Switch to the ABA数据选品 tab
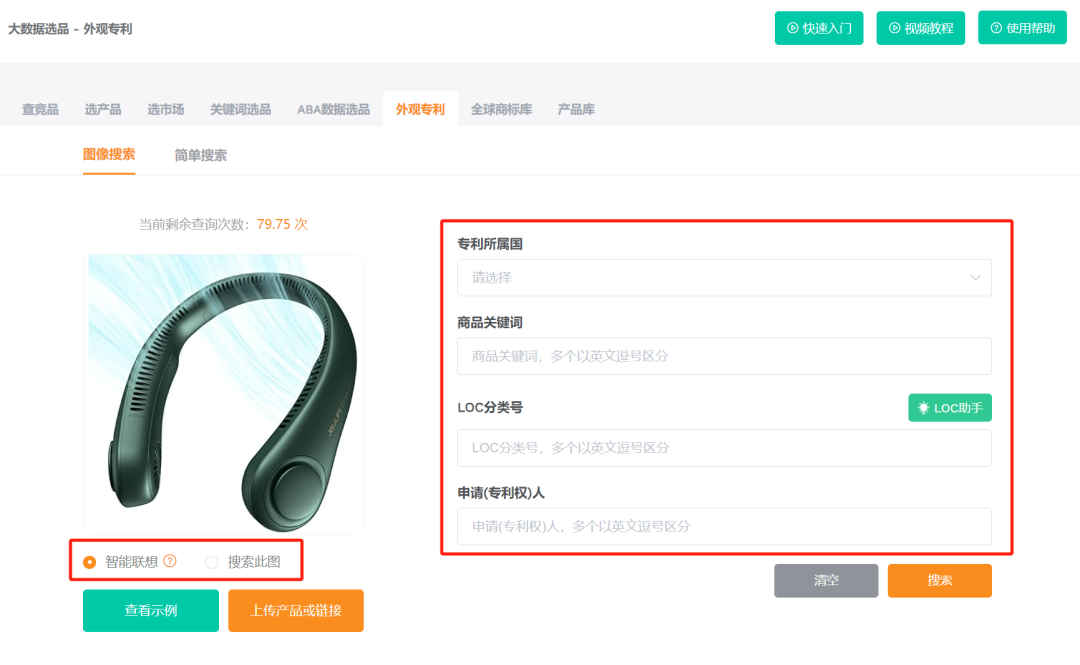The width and height of the screenshot is (1080, 665). coord(334,109)
